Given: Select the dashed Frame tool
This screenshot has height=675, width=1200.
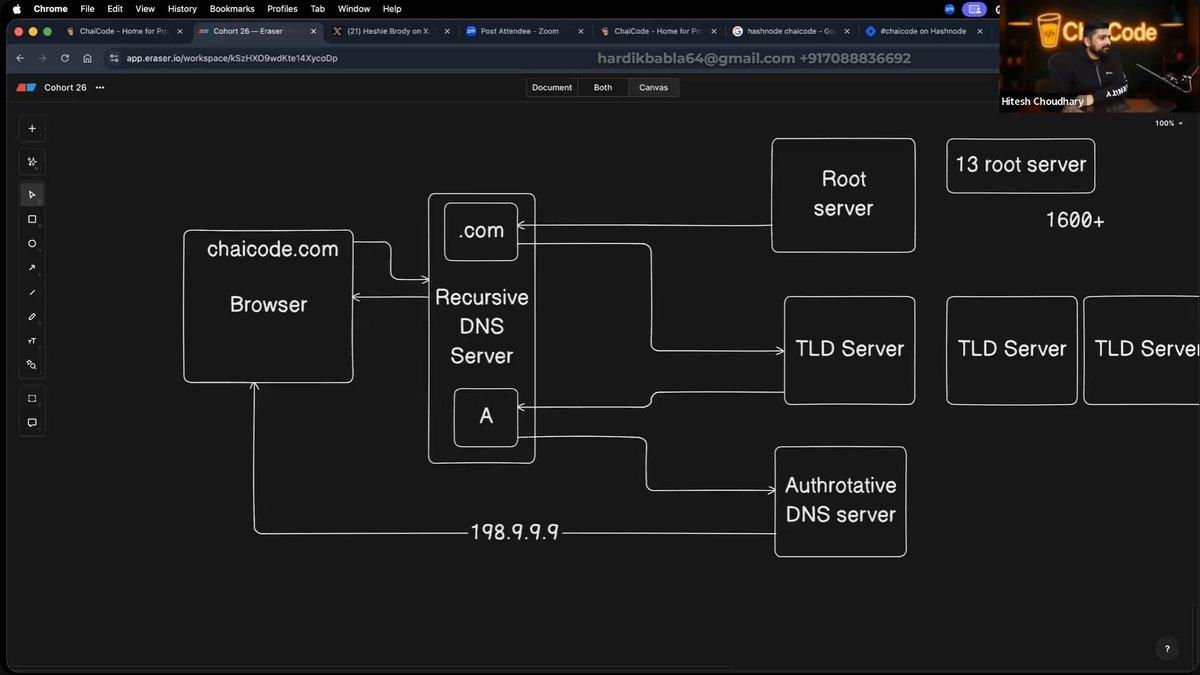Looking at the screenshot, I should [x=32, y=399].
